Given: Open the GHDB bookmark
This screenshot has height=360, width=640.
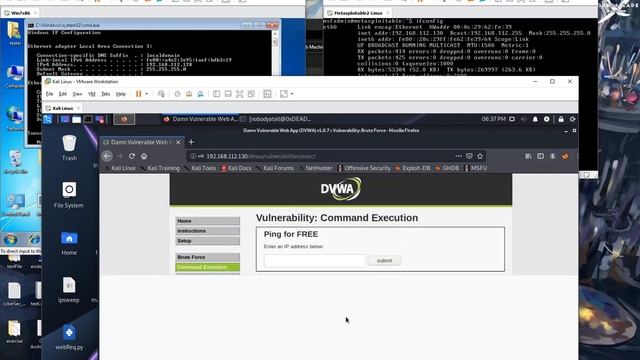Looking at the screenshot, I should (x=447, y=168).
